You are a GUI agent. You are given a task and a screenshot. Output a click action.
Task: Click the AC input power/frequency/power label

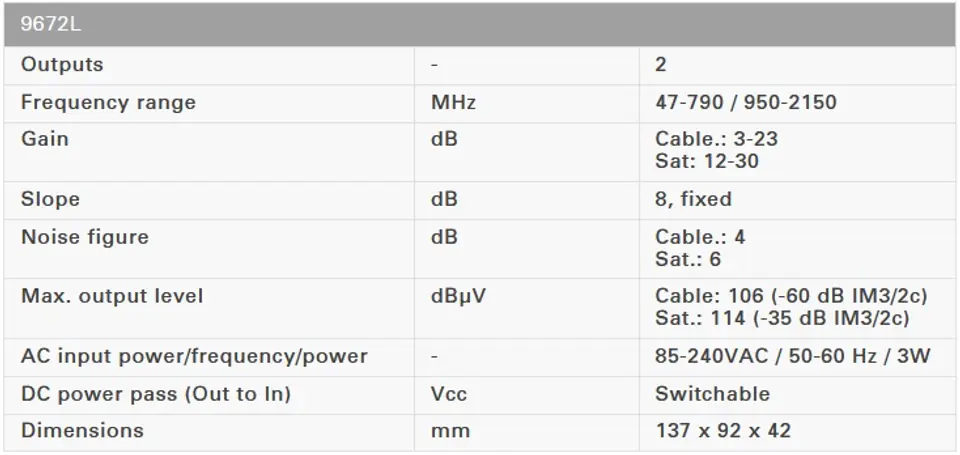pos(194,356)
